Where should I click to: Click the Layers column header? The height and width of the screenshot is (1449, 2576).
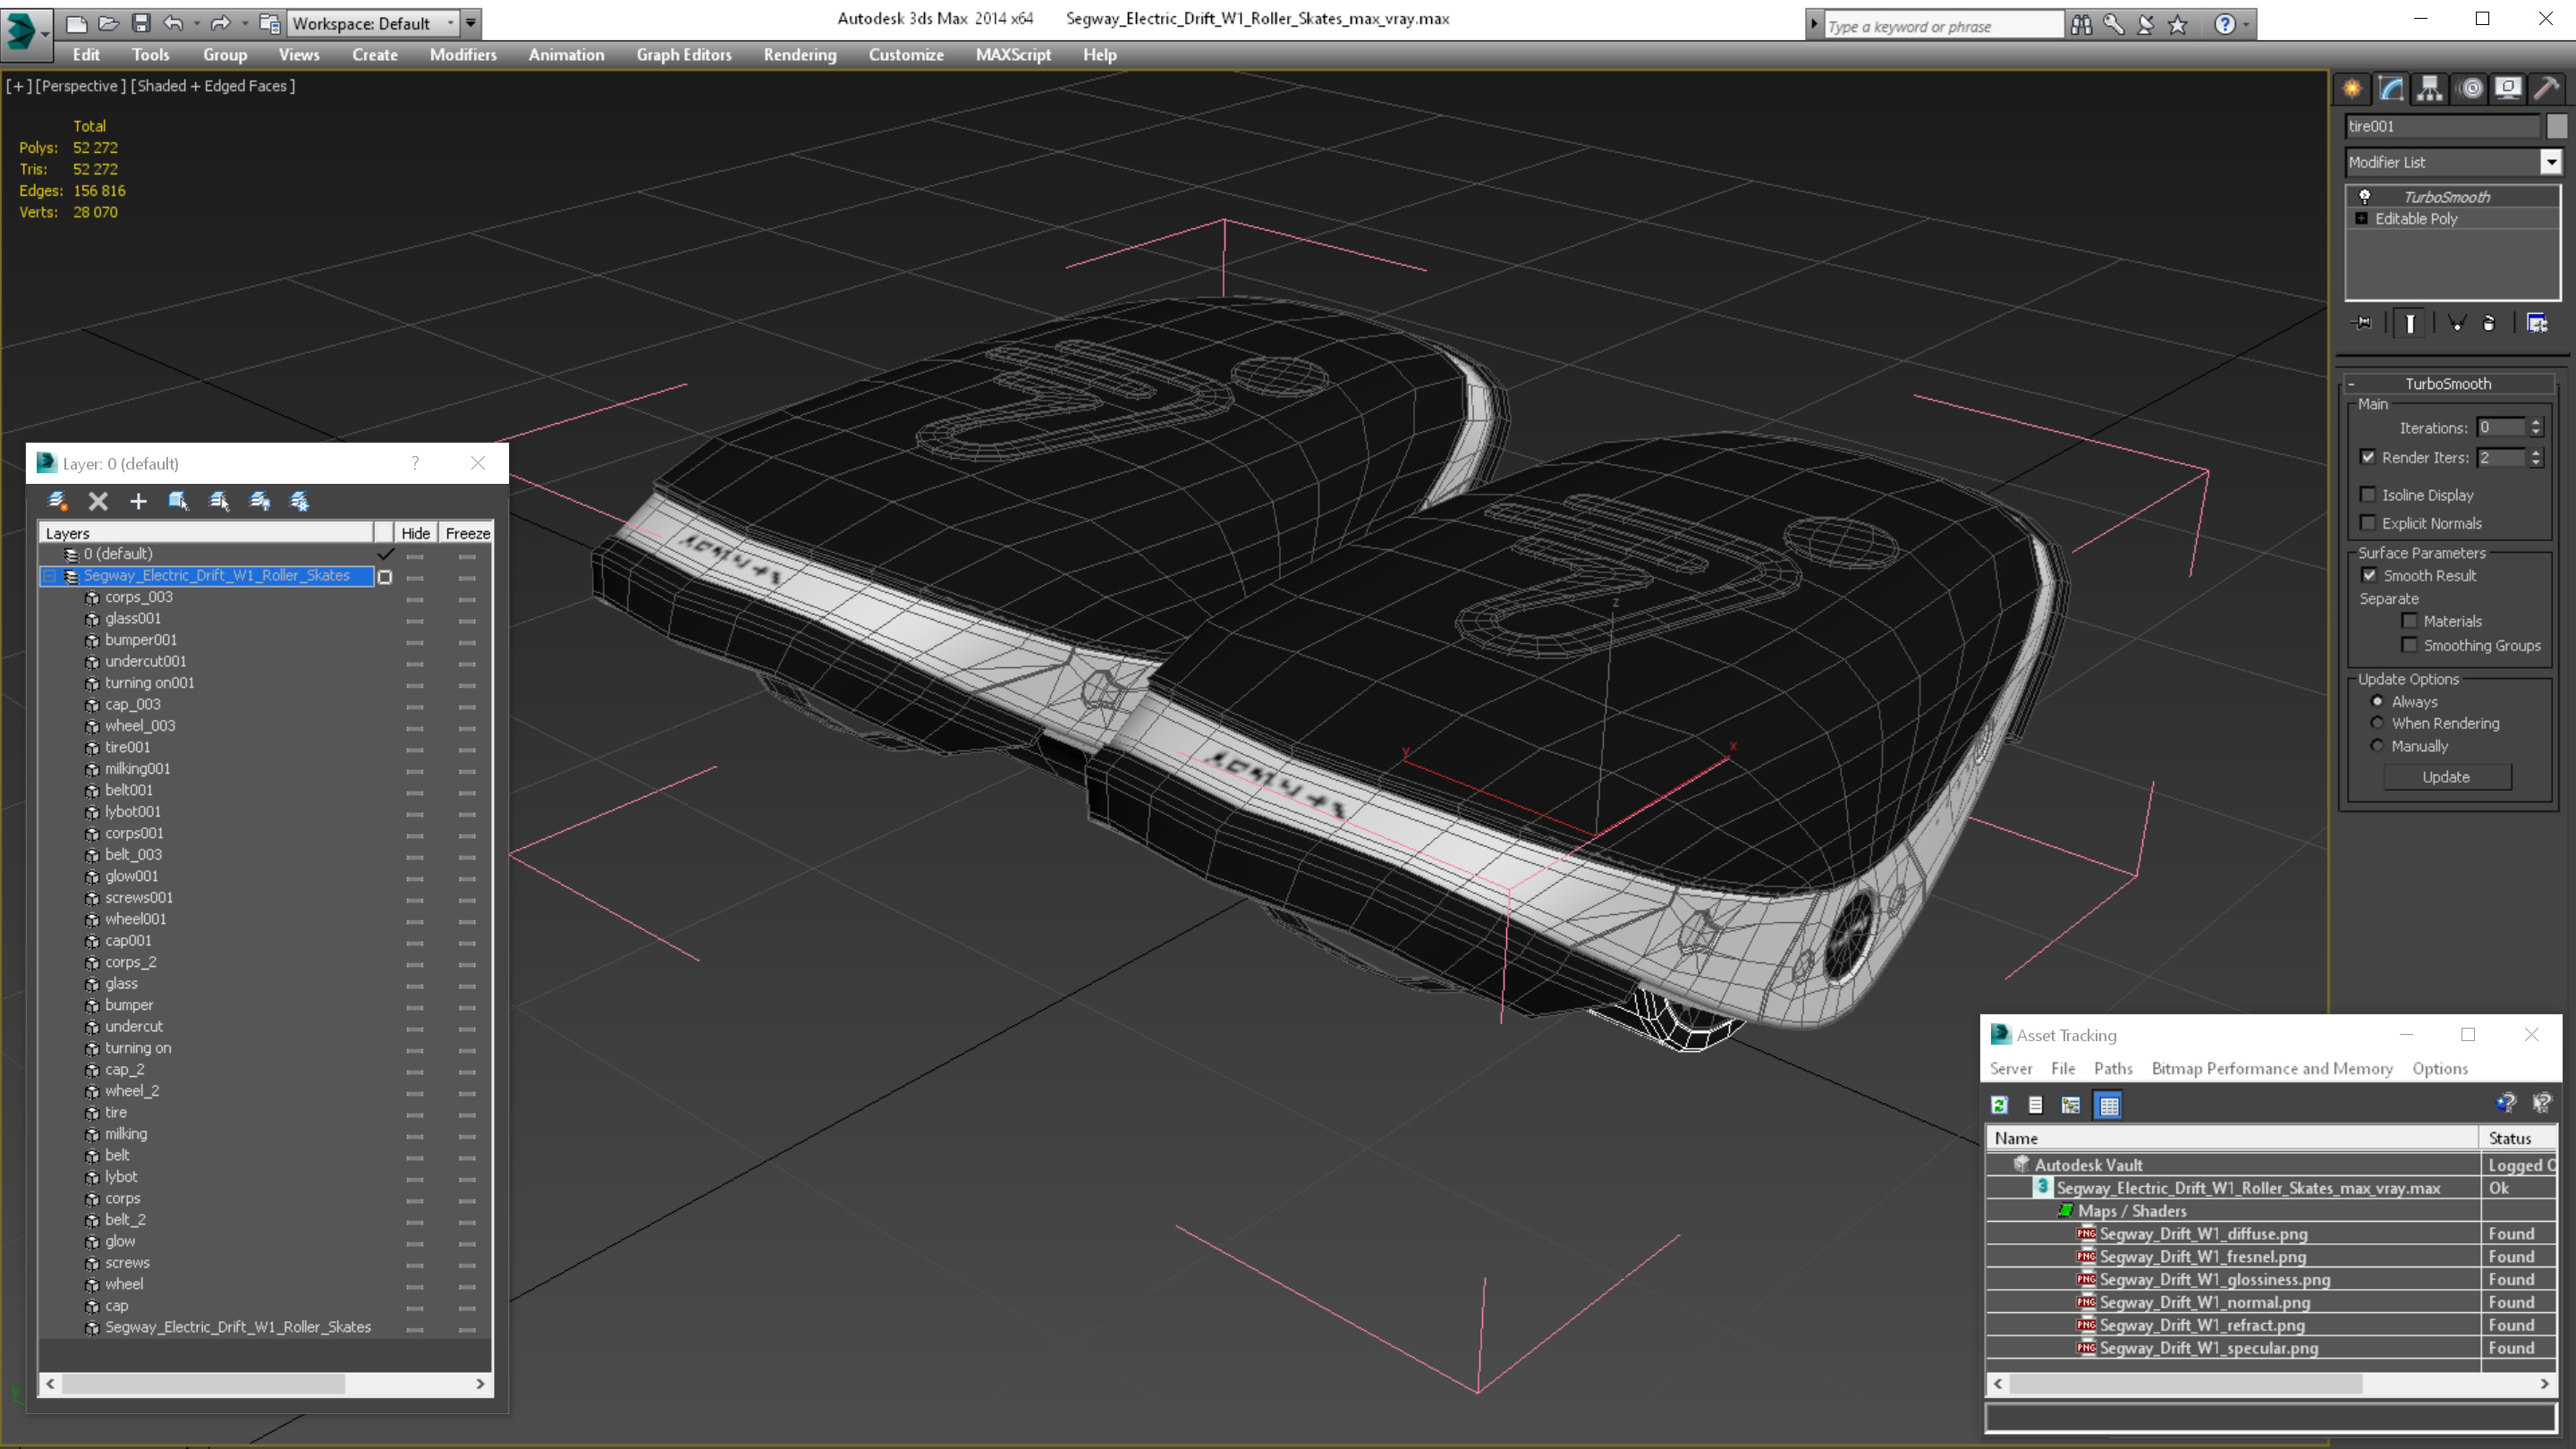coord(206,533)
